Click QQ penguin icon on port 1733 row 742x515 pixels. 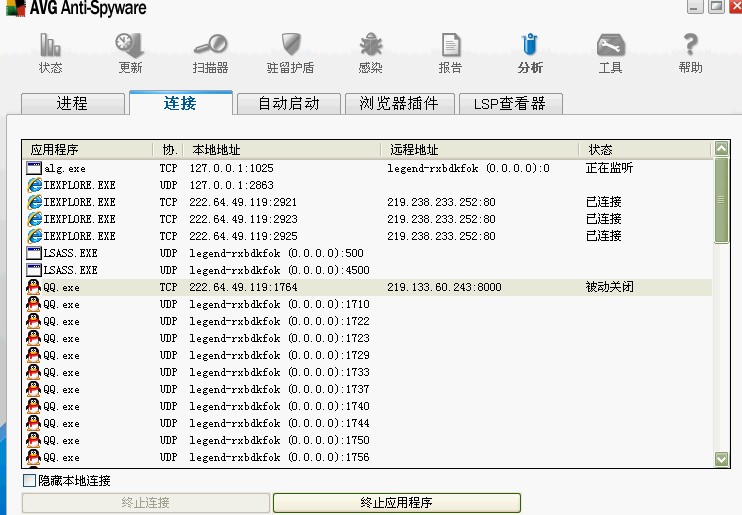pyautogui.click(x=33, y=372)
